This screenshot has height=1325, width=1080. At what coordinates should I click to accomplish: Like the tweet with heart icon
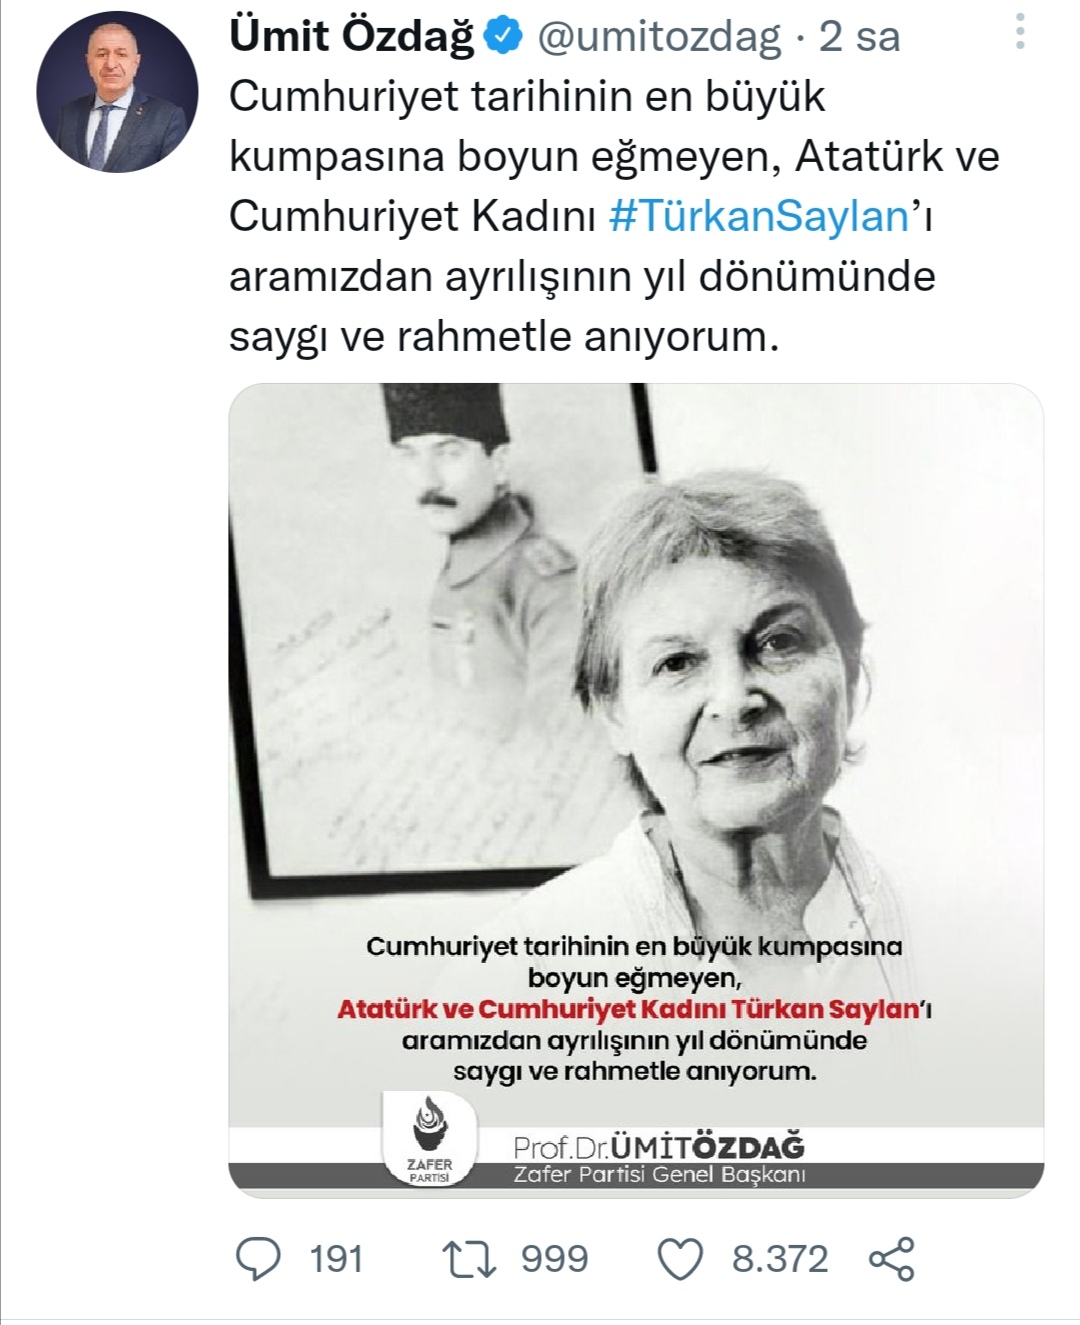click(680, 1259)
